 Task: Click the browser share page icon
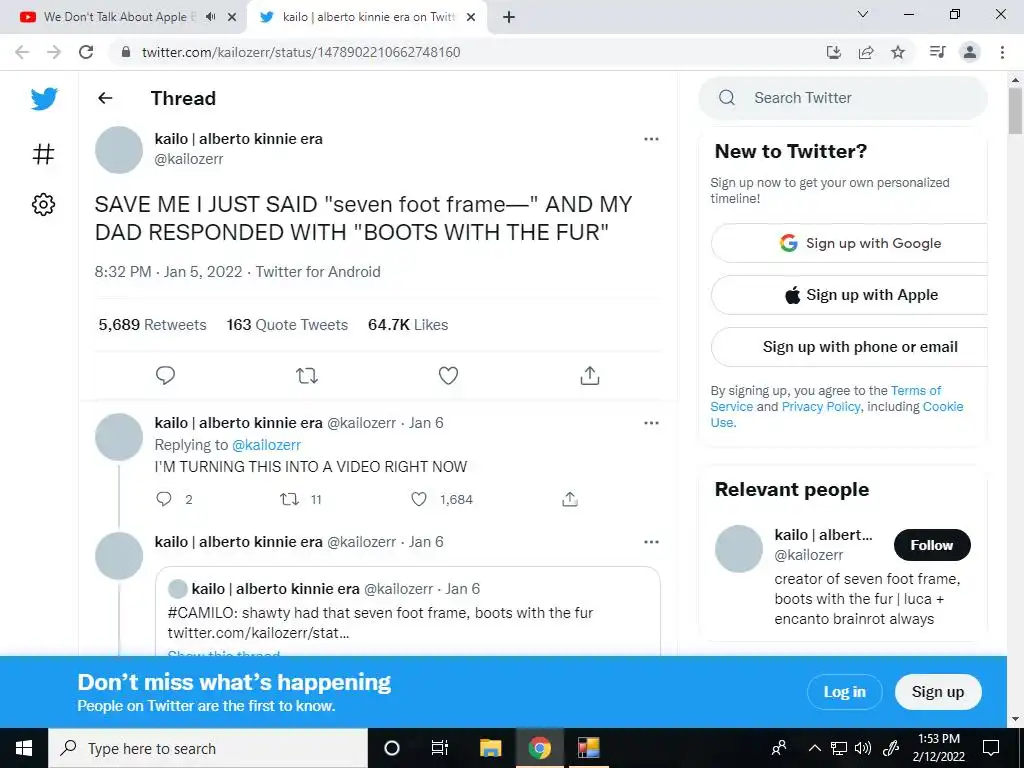866,52
